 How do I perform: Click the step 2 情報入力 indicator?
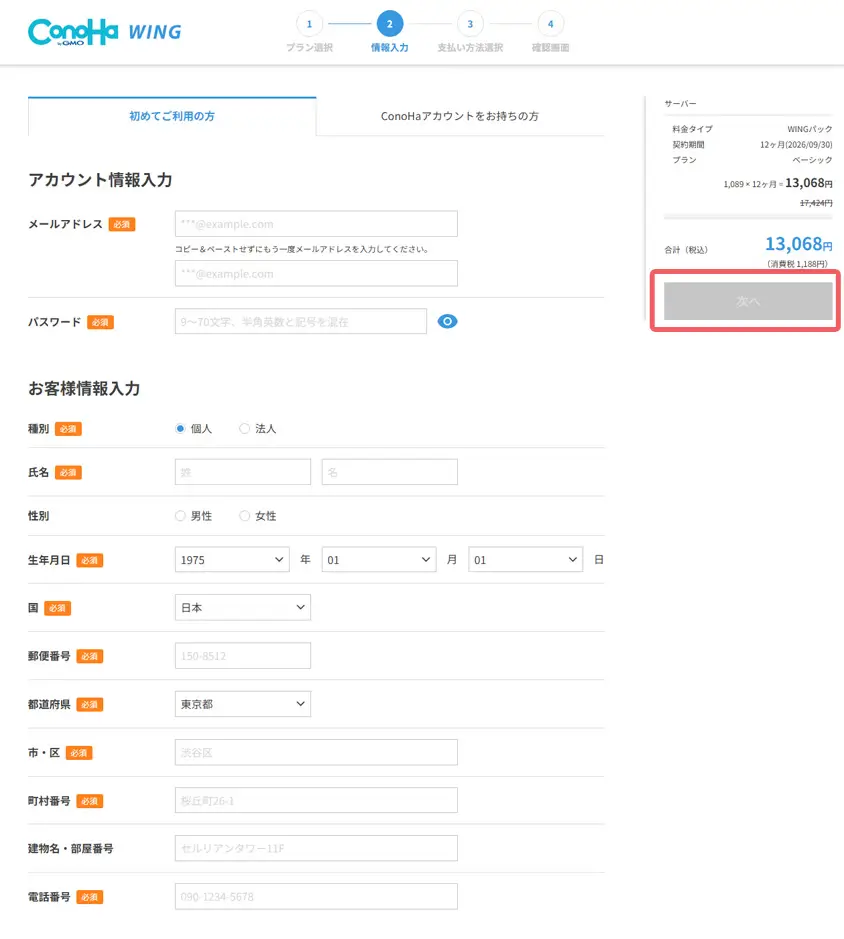389,22
